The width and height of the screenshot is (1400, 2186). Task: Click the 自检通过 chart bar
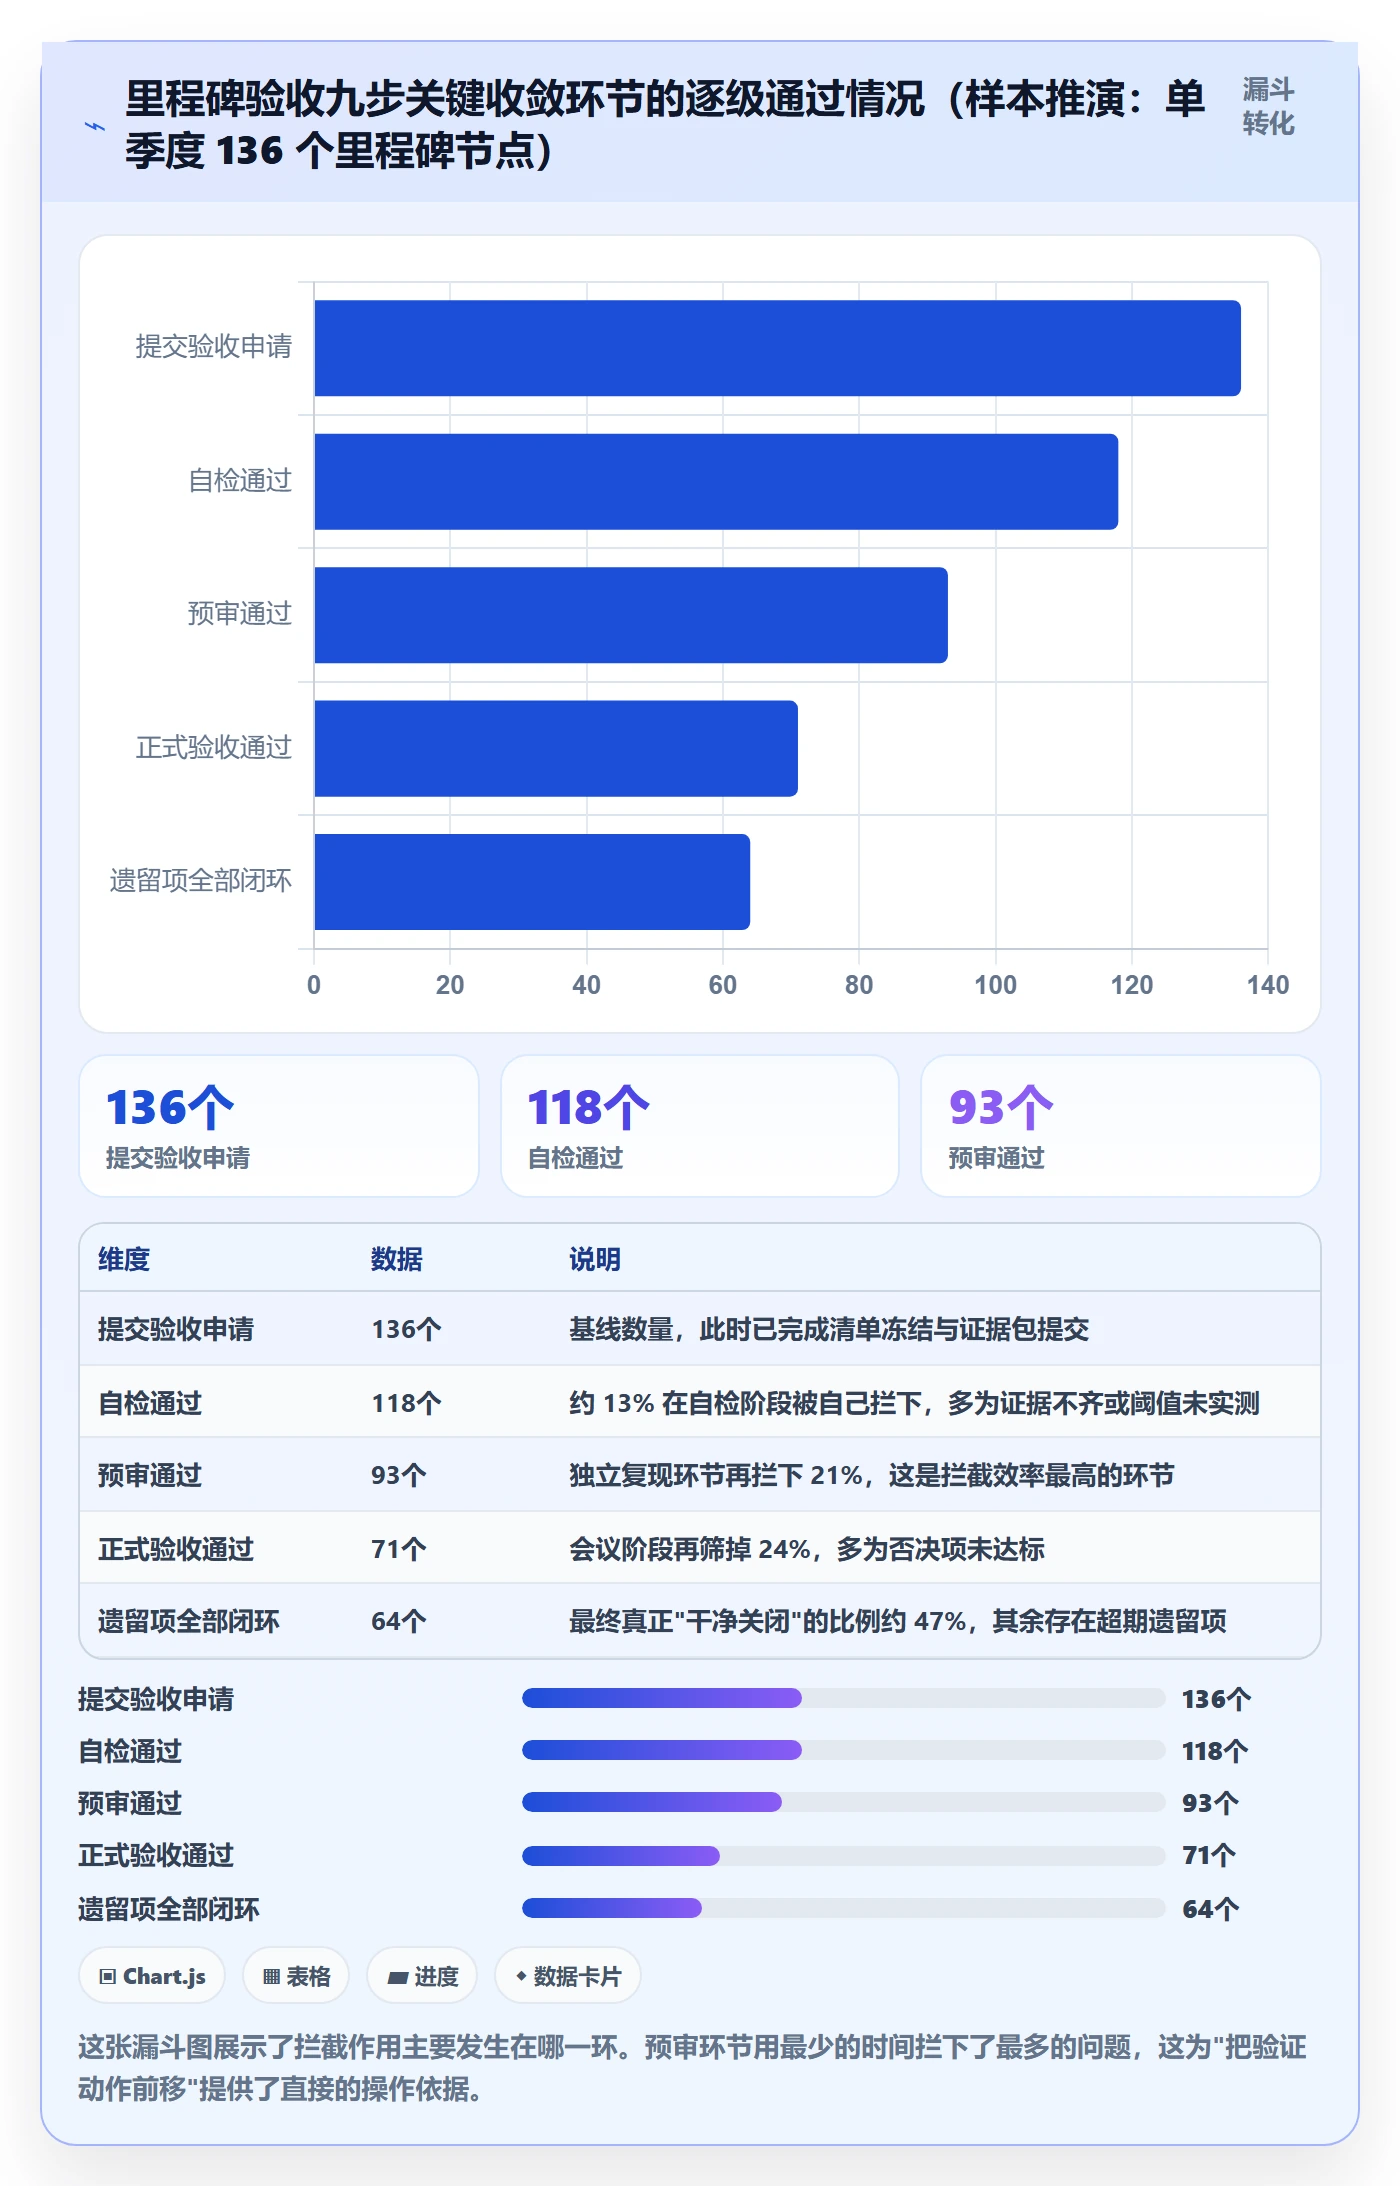pyautogui.click(x=716, y=482)
